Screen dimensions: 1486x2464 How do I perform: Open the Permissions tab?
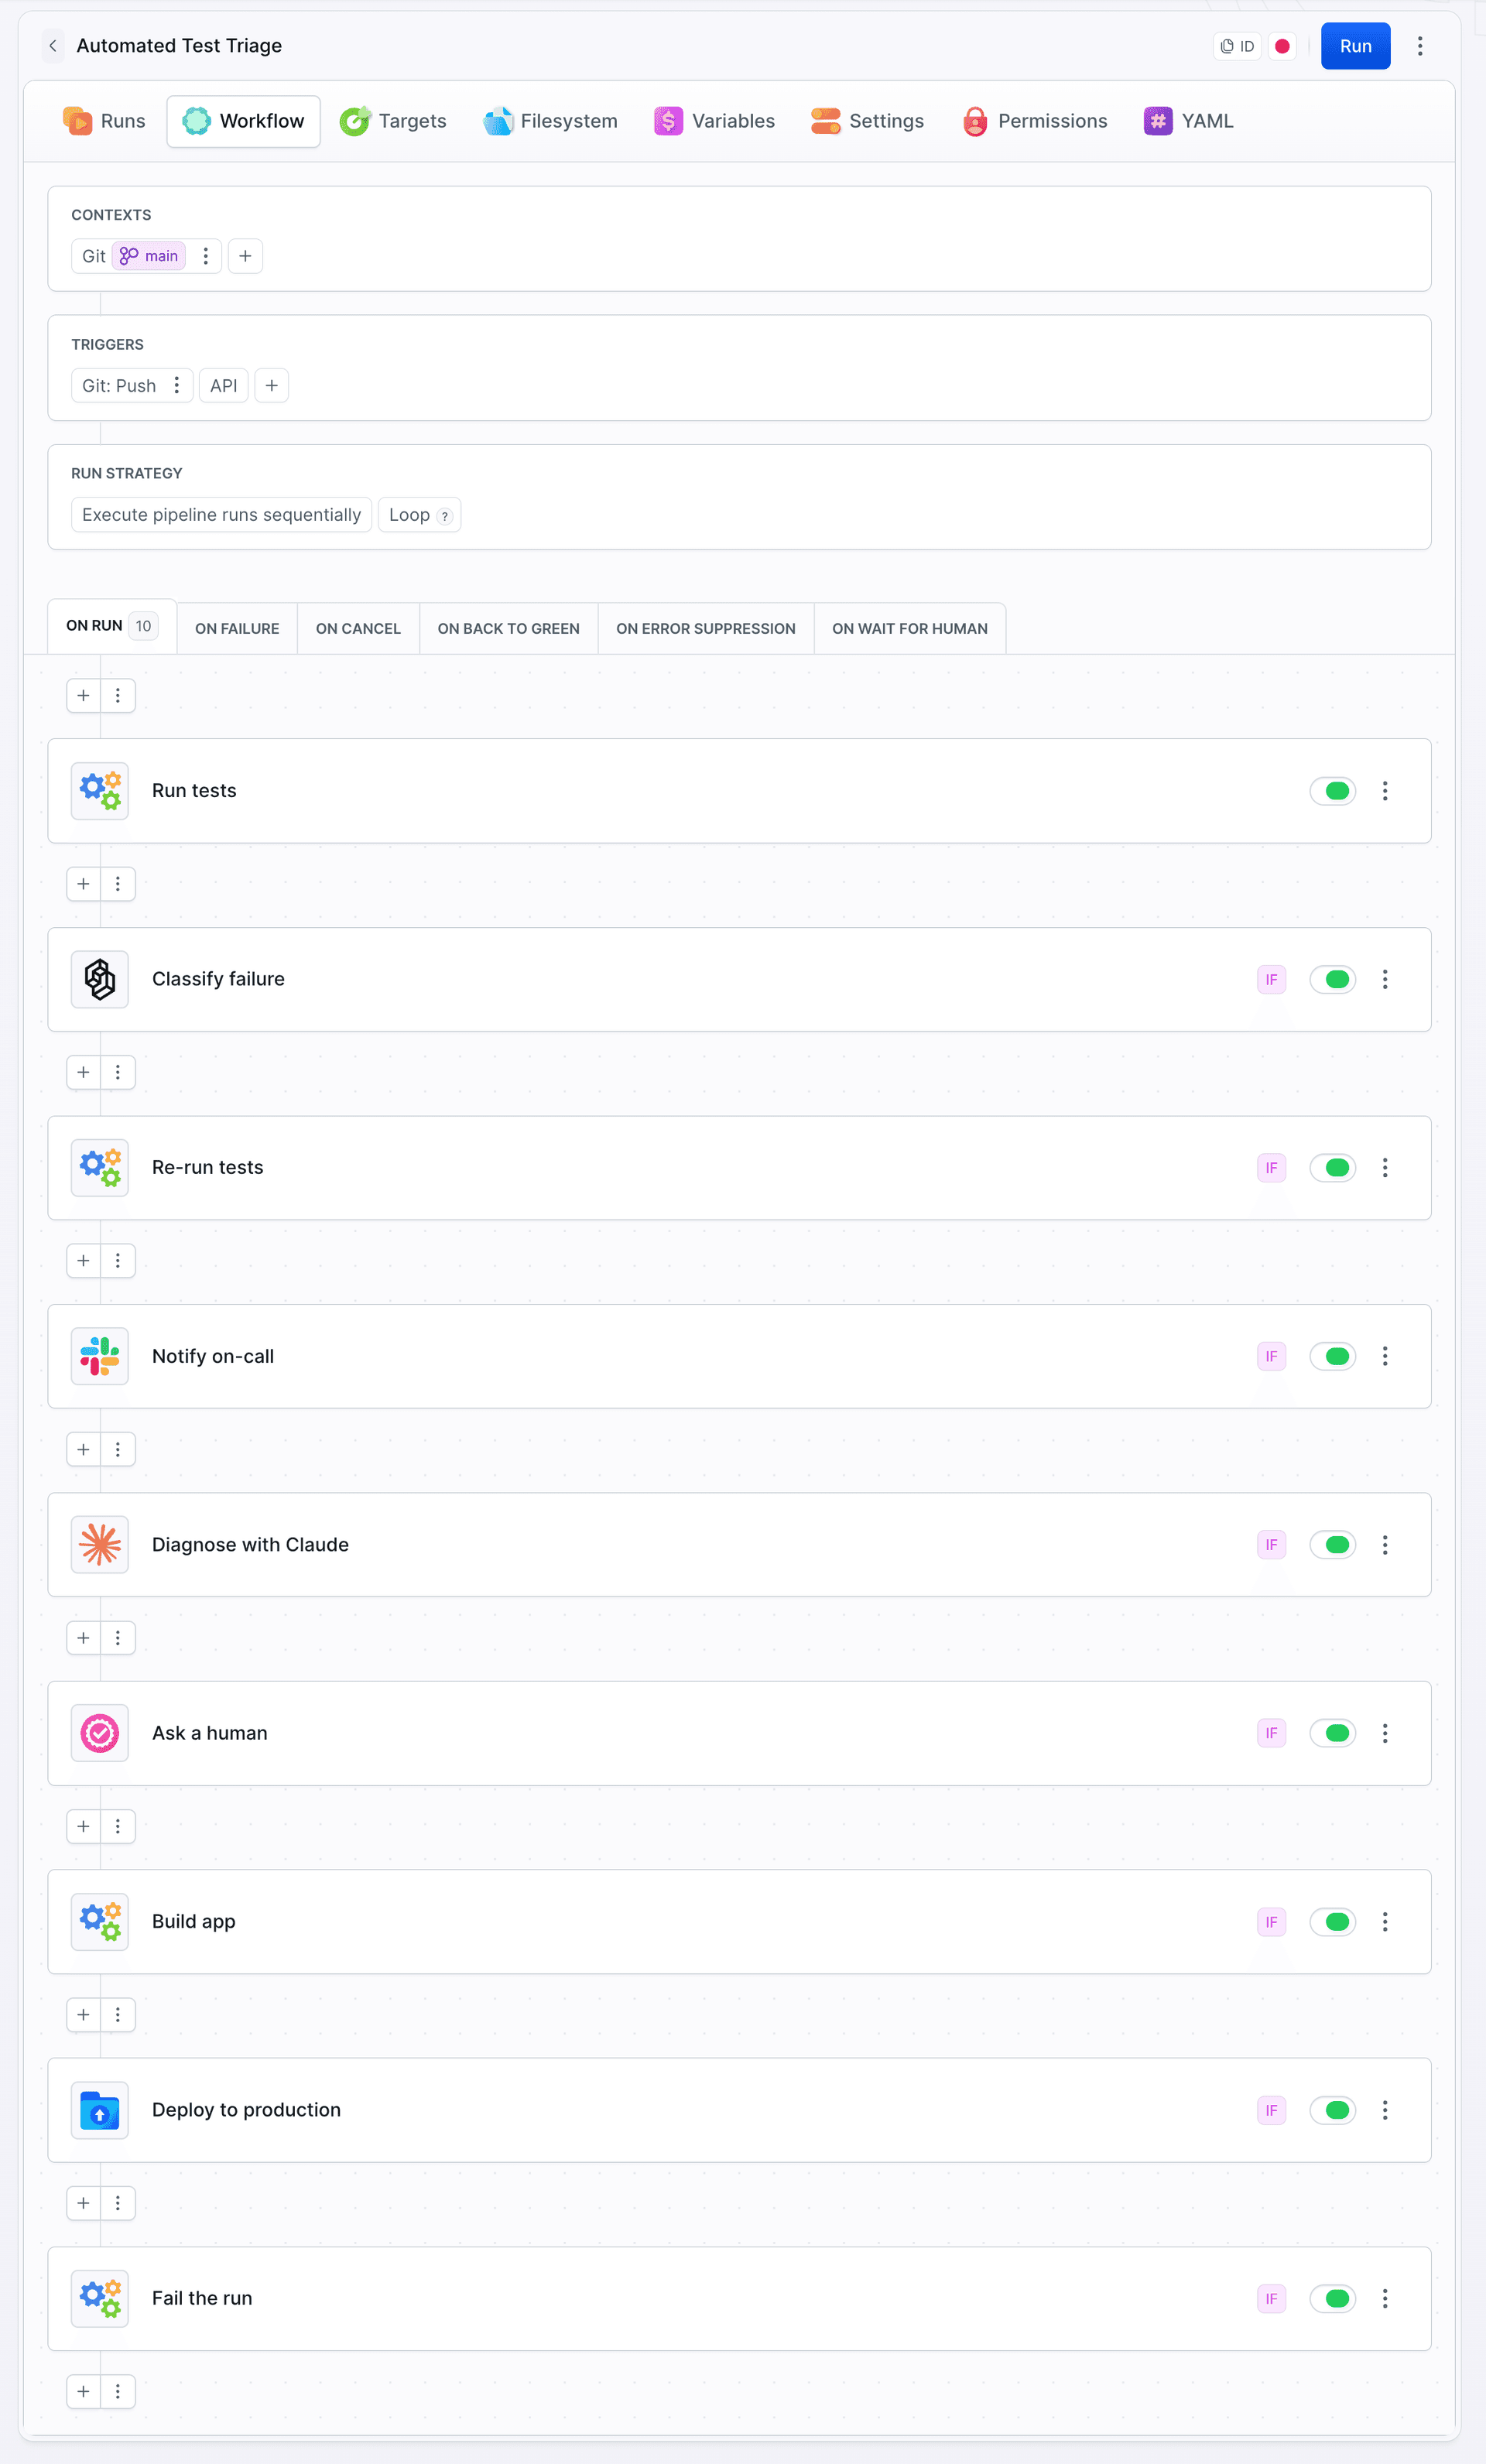tap(1034, 121)
